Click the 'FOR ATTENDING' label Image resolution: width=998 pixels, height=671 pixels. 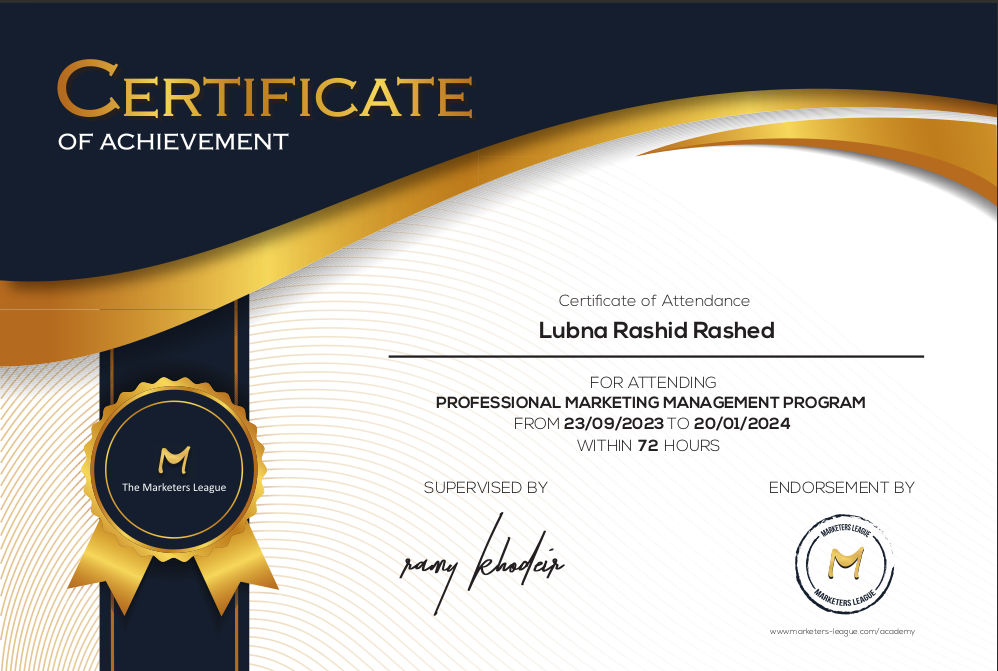click(653, 382)
